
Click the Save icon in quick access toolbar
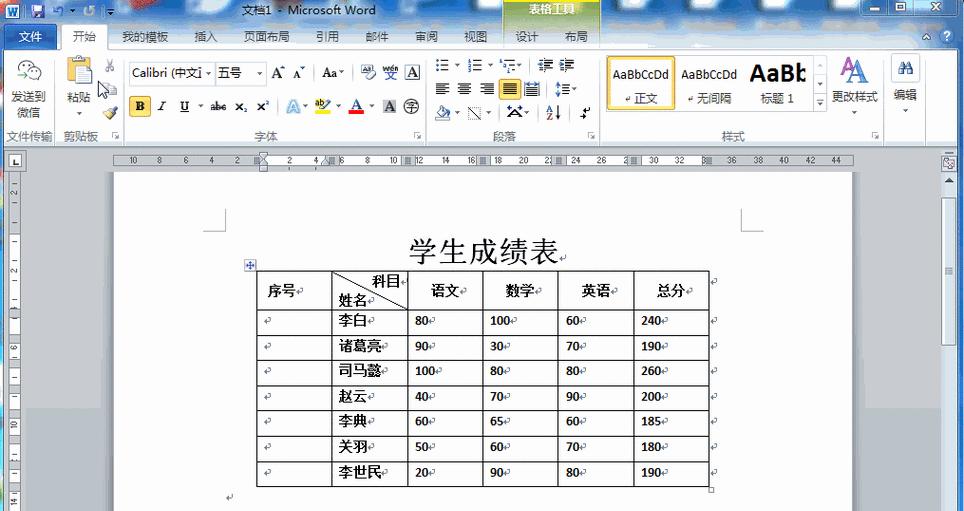(x=38, y=10)
